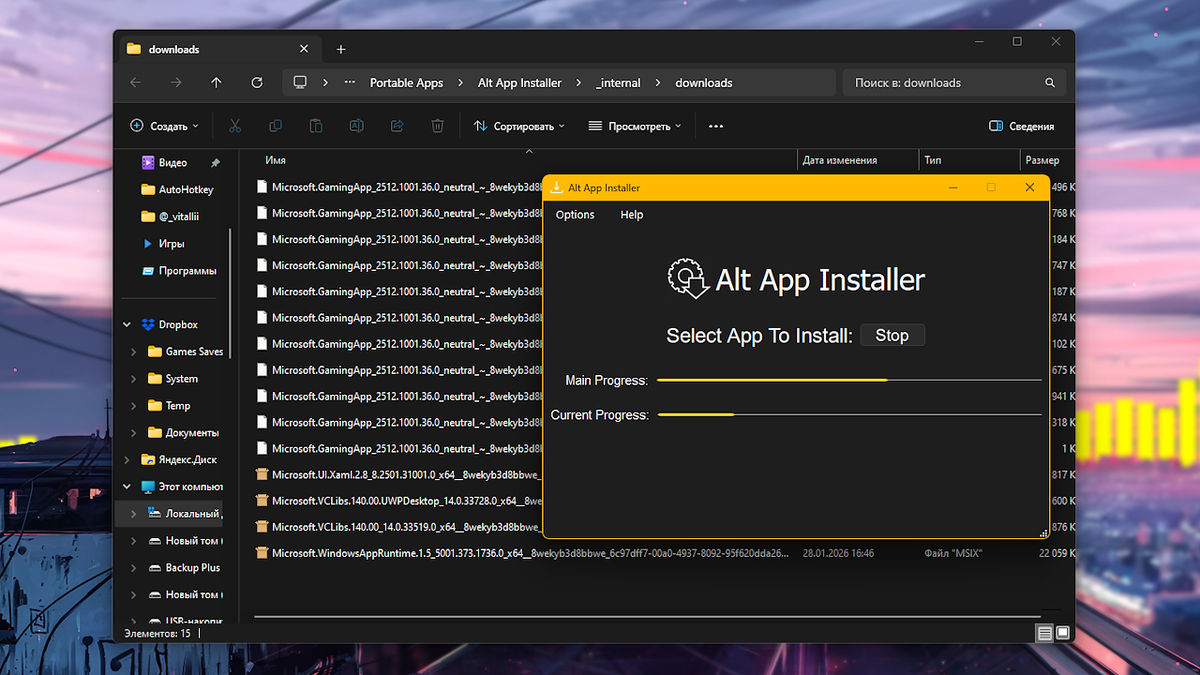Select the downloads Explorer tab

coord(220,49)
